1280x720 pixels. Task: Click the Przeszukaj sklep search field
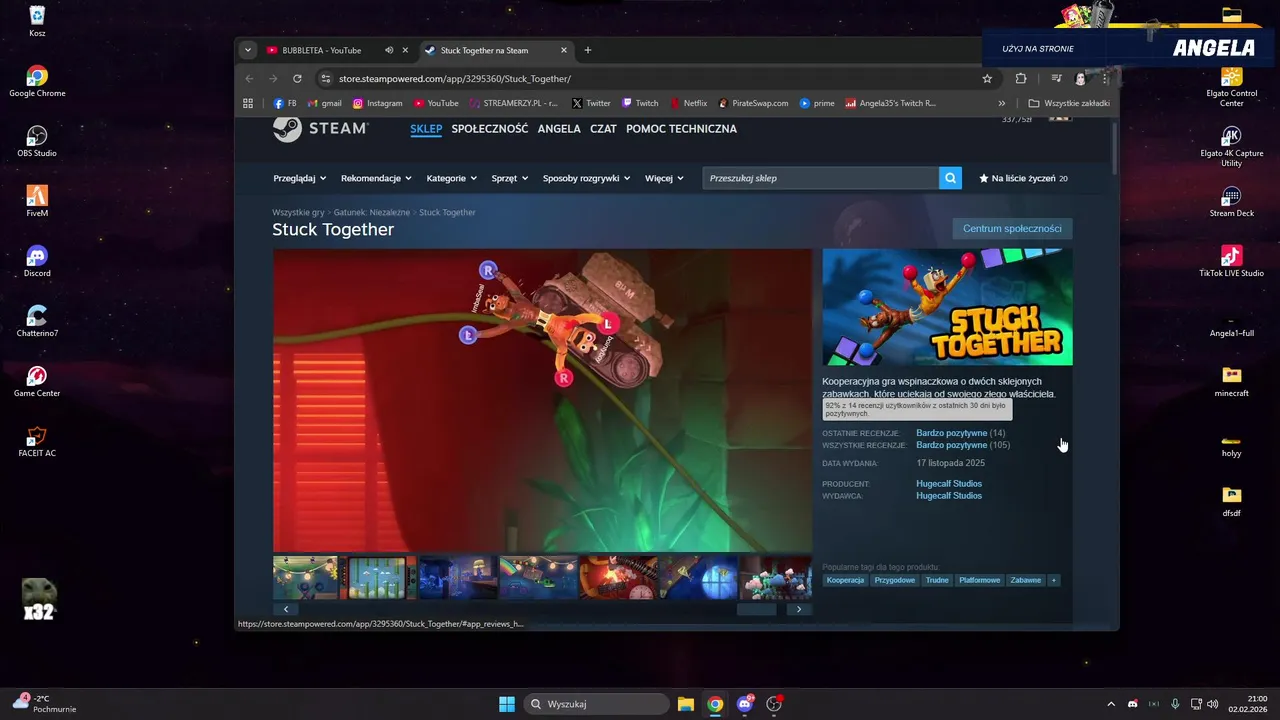(820, 178)
